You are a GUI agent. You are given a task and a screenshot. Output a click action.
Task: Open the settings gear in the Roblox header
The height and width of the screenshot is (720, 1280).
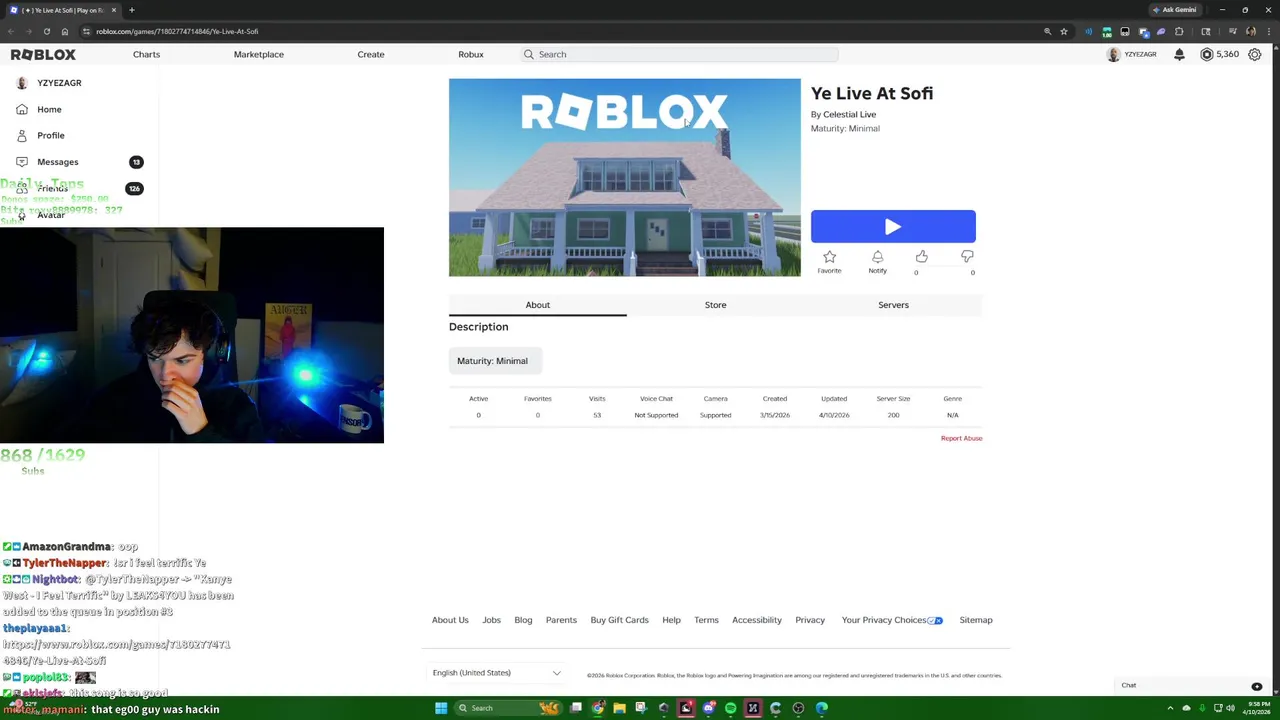pos(1255,54)
